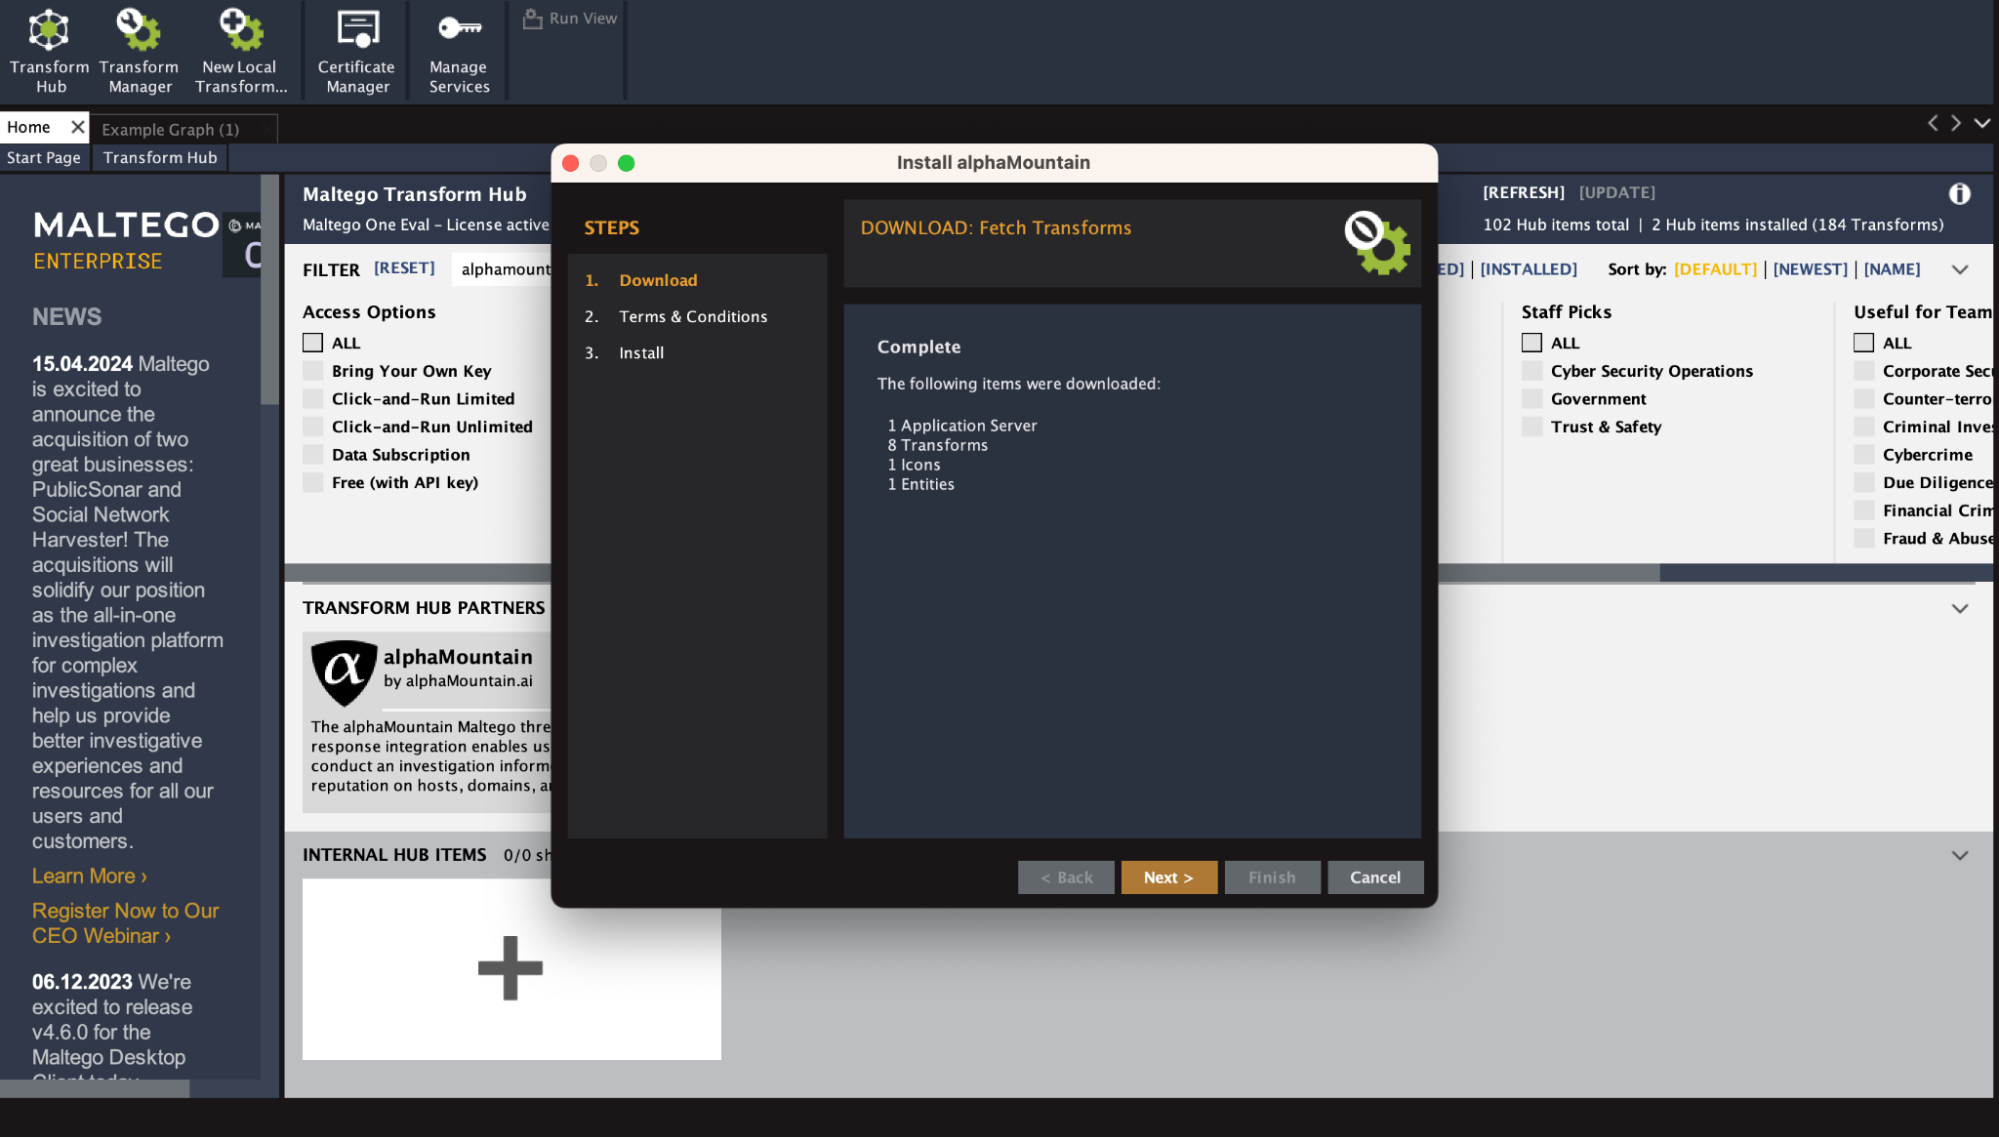This screenshot has width=1999, height=1138.
Task: Click the news panel horizontal scrollbar
Action: click(x=95, y=1089)
